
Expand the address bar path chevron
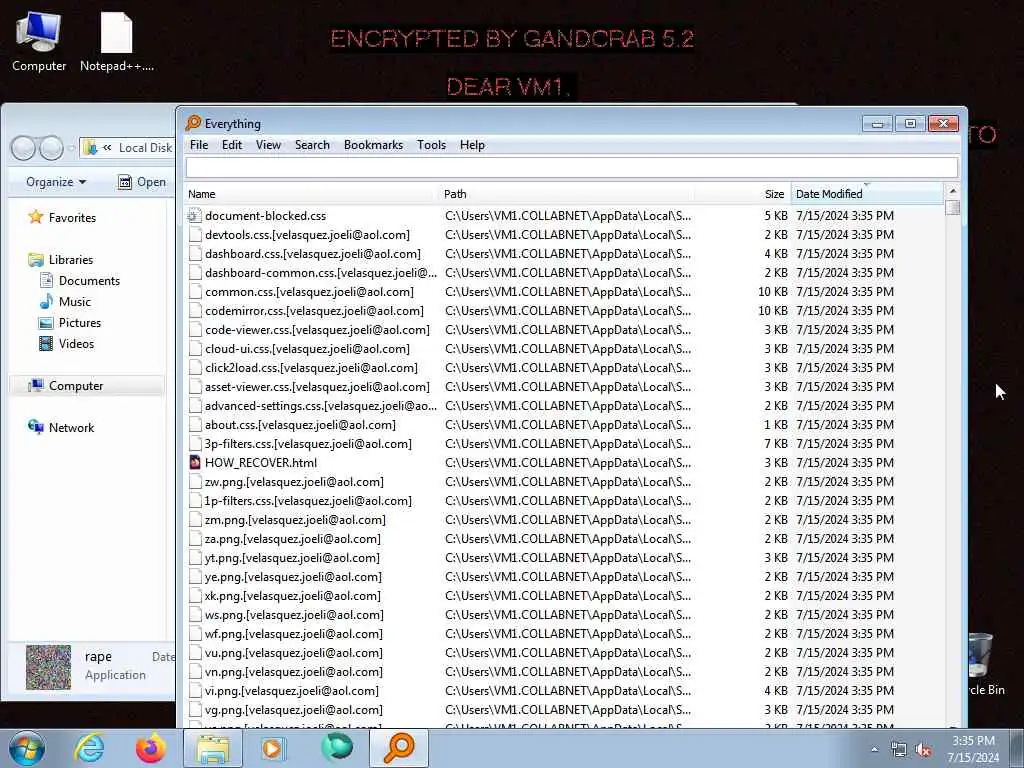[x=106, y=148]
